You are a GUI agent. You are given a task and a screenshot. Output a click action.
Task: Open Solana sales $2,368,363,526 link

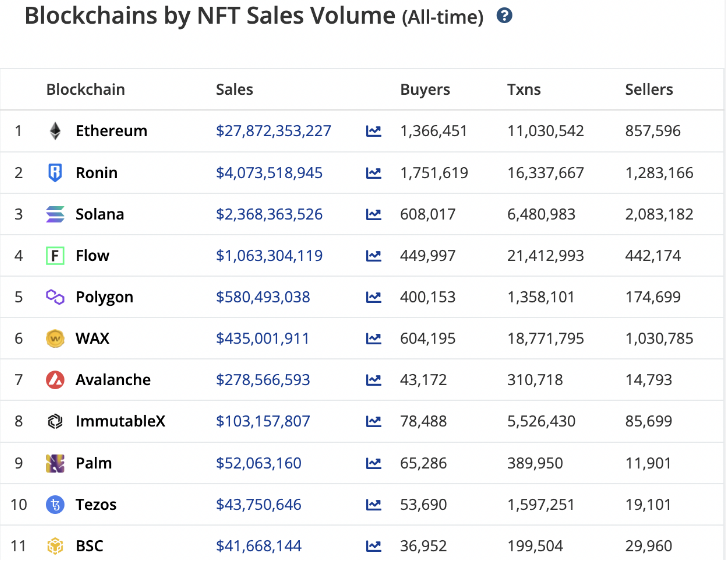click(x=269, y=214)
